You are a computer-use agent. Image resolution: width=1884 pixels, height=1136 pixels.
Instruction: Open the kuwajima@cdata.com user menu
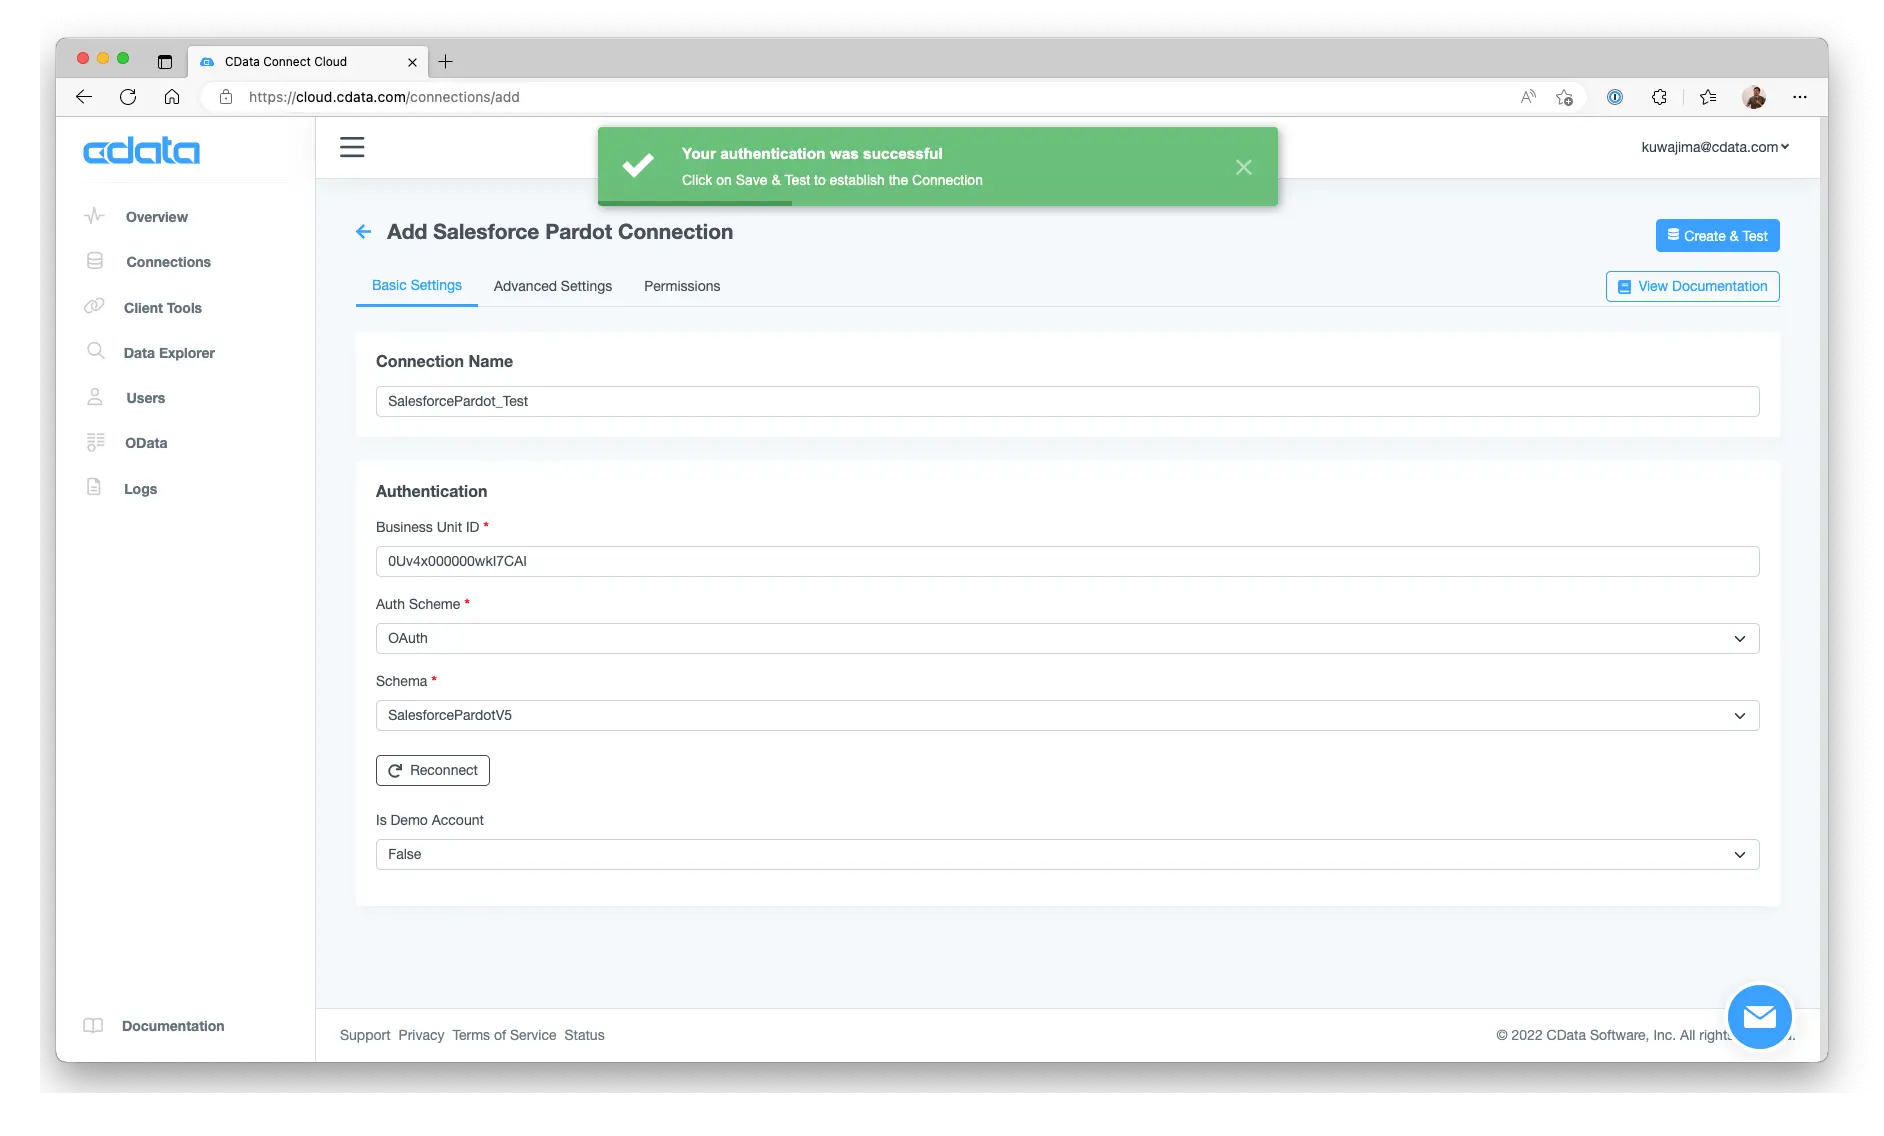click(1715, 147)
